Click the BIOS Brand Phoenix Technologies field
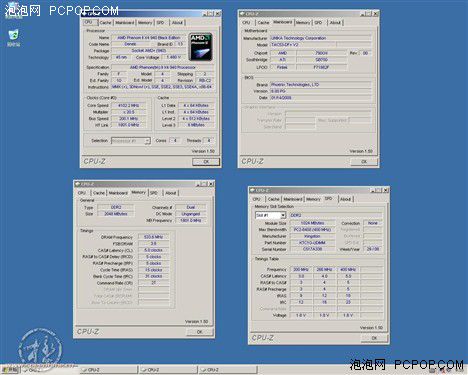This screenshot has height=375, width=468. pyautogui.click(x=320, y=85)
